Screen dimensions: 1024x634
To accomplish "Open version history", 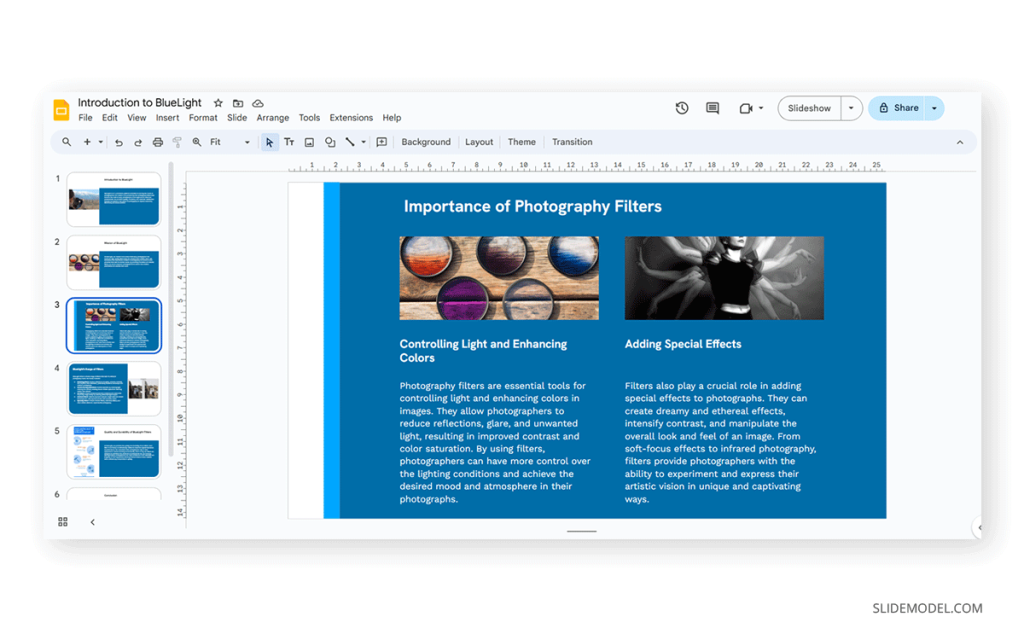I will click(x=682, y=108).
